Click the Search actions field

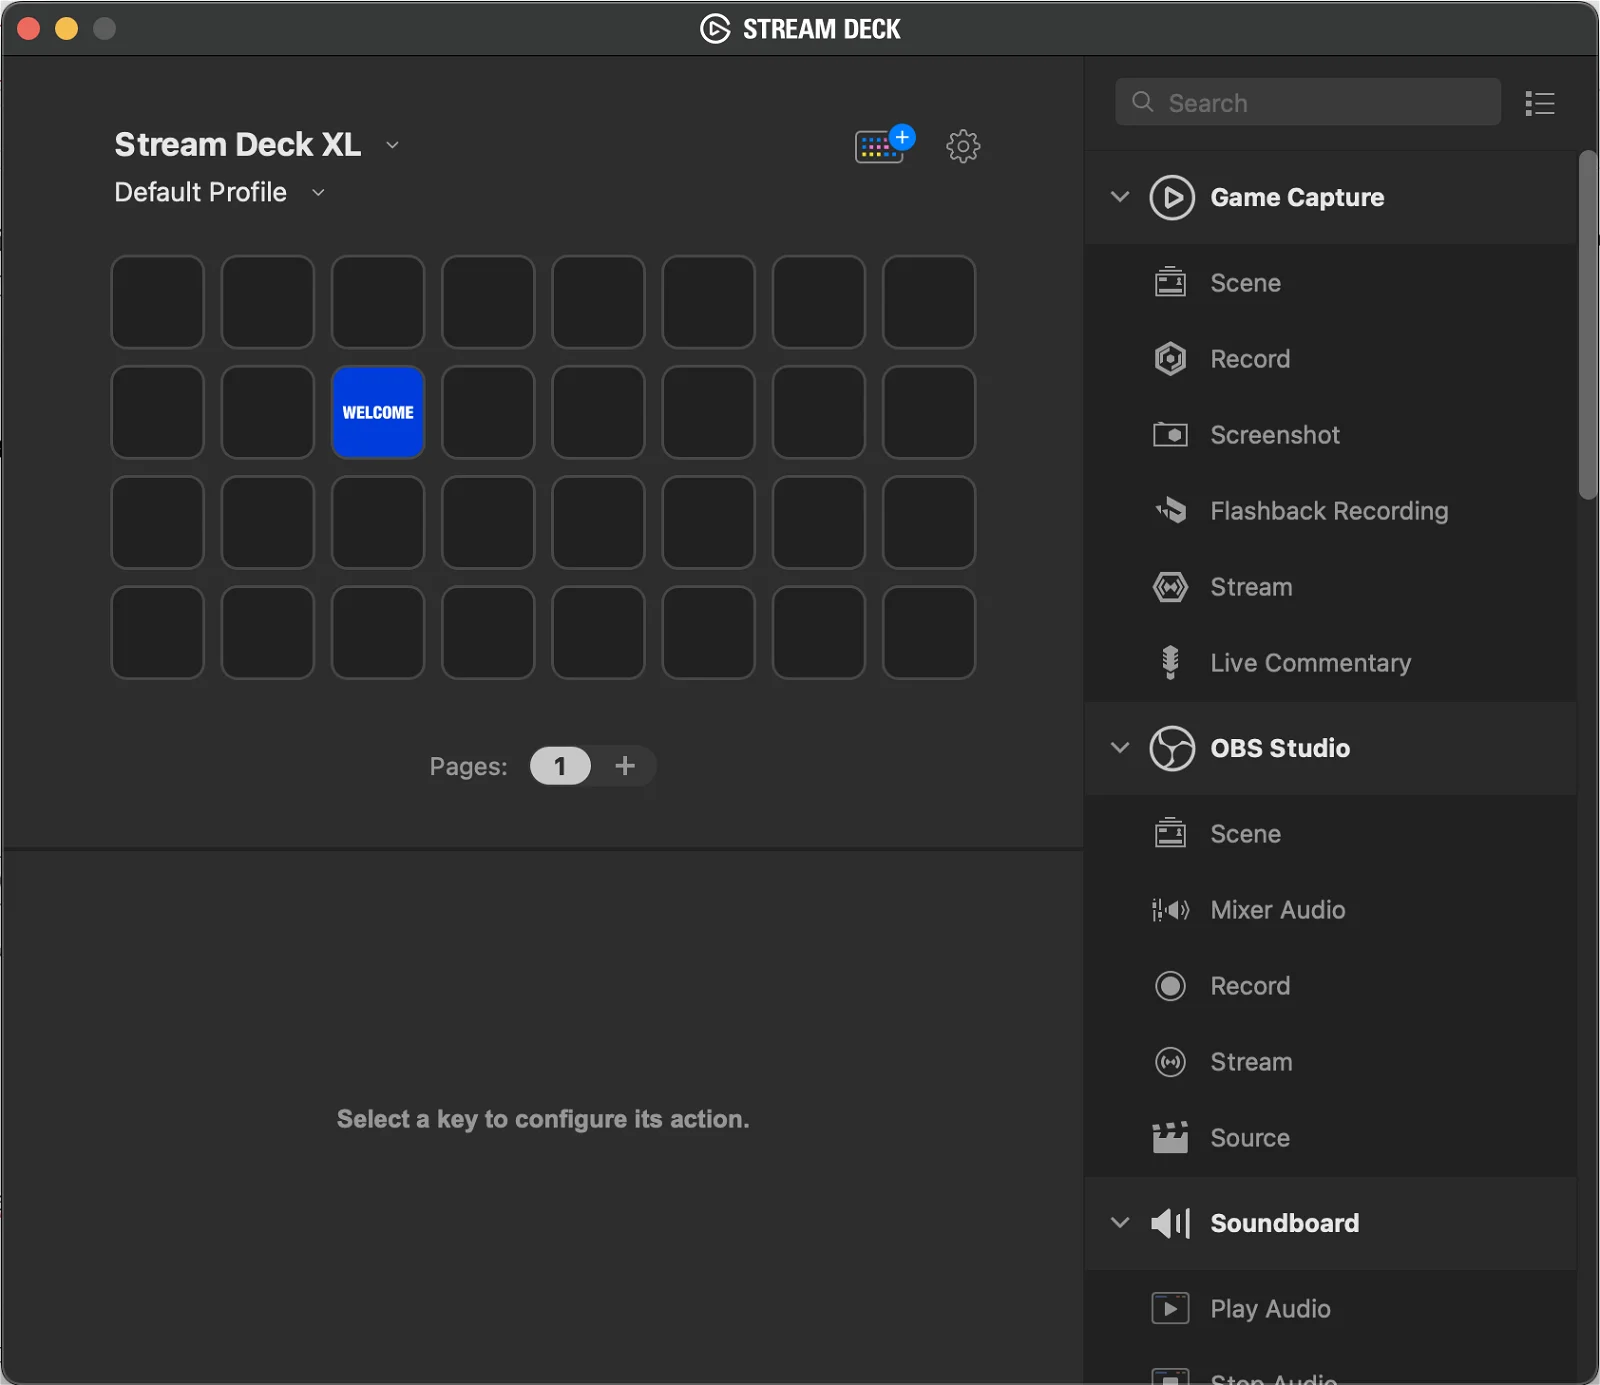[x=1308, y=102]
